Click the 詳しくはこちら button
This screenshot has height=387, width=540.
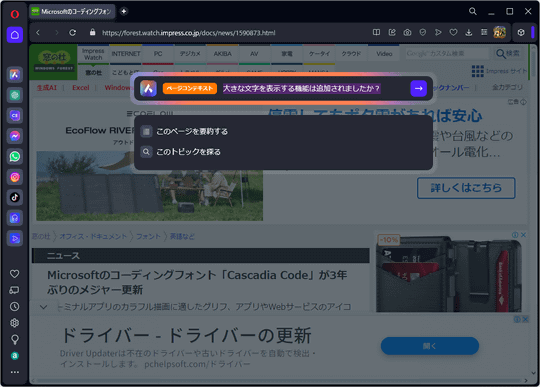pos(466,188)
